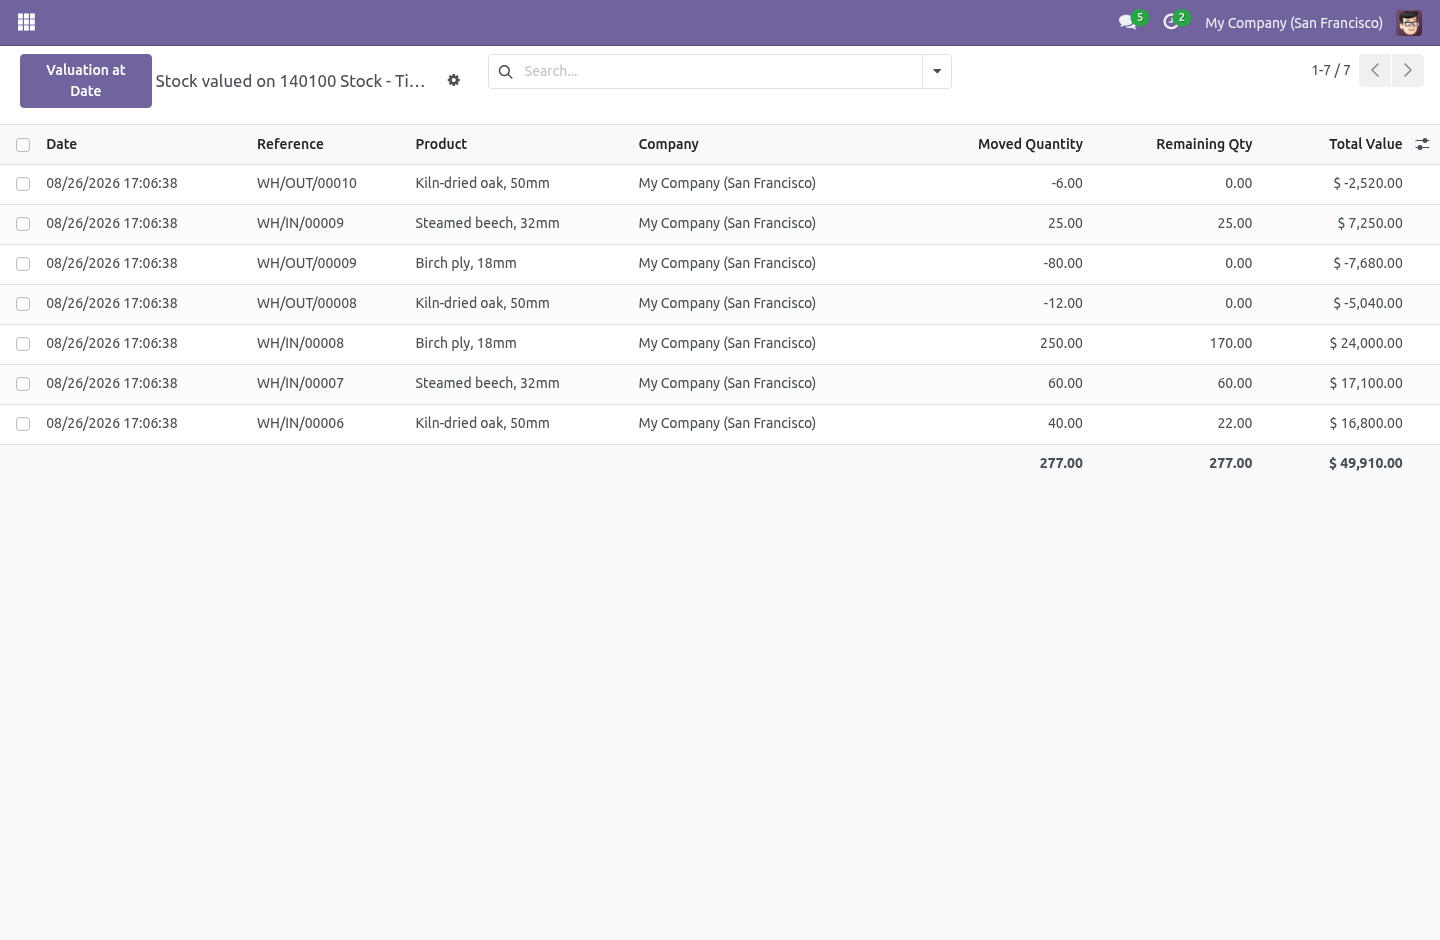The image size is (1440, 940).
Task: Open the activities clock icon
Action: pos(1171,22)
